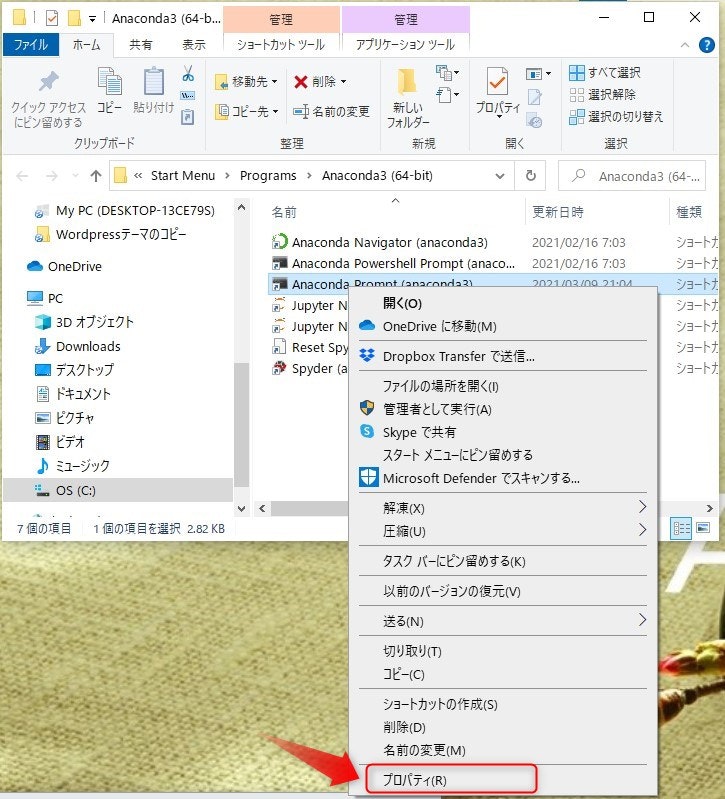Open Application Tools (アプリケーション ツール) tab

405,45
